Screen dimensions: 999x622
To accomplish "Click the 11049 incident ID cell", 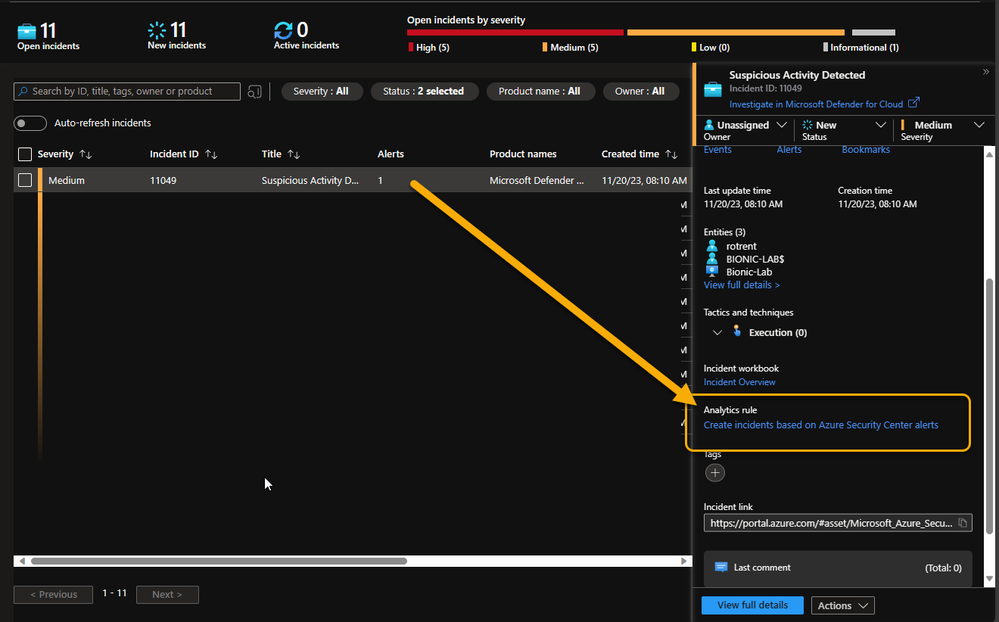I will click(x=163, y=180).
